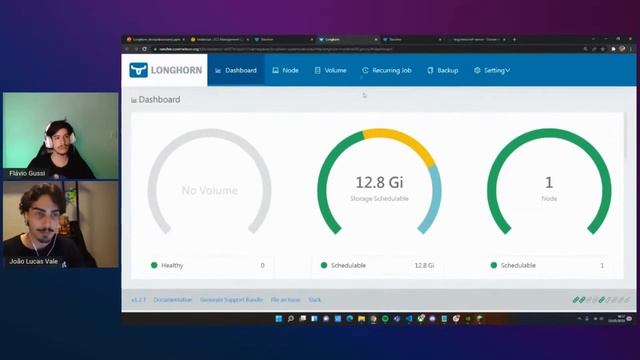Open the Documentation link

(x=173, y=300)
